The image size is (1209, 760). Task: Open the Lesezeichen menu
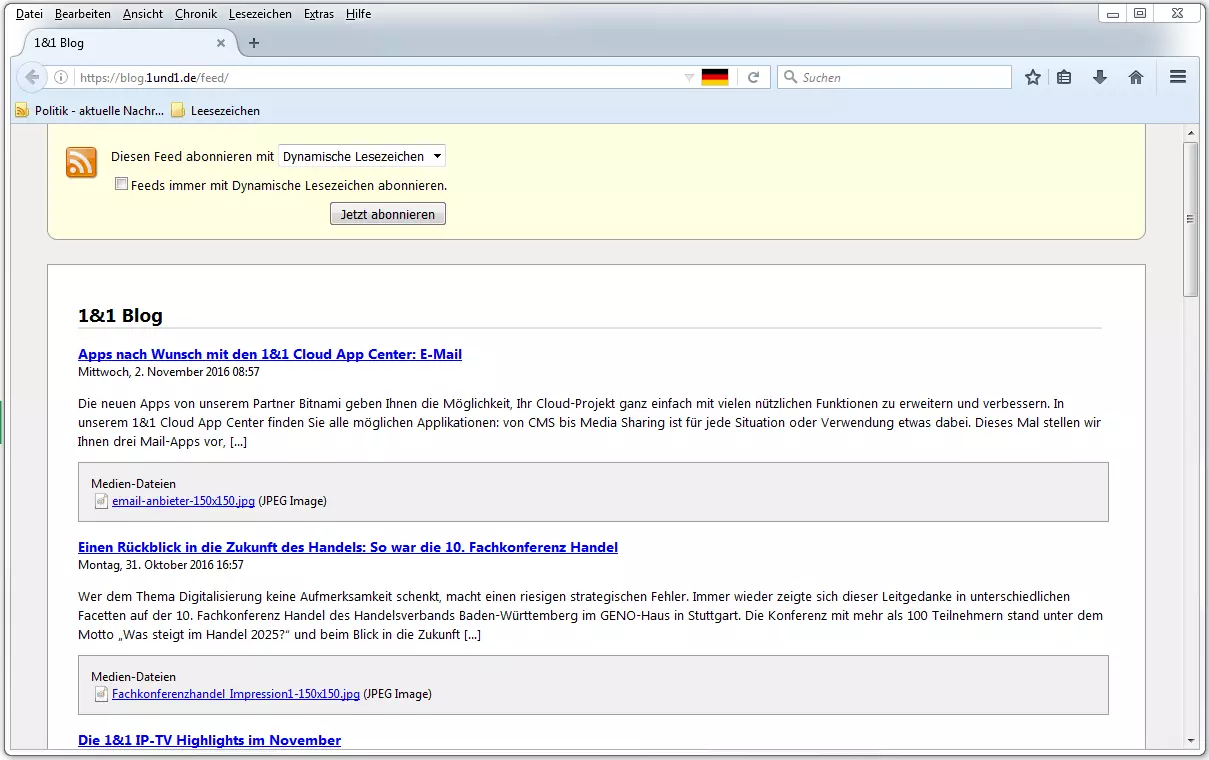point(260,14)
